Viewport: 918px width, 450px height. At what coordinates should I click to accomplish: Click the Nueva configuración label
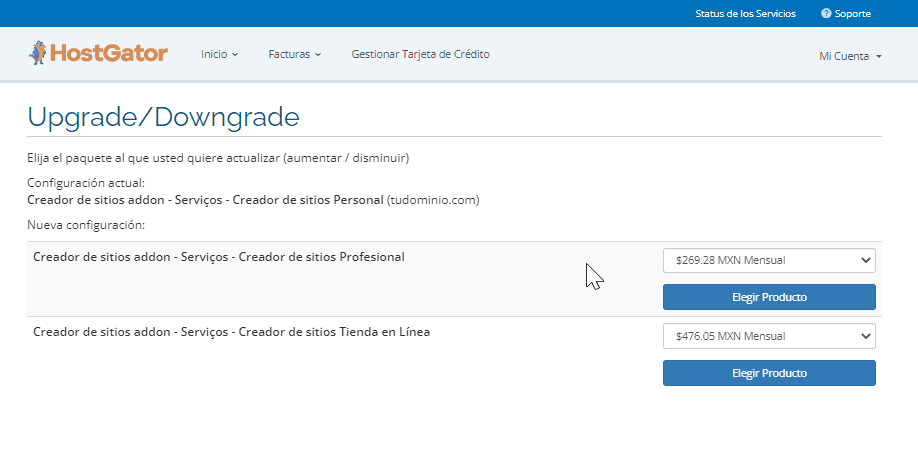[x=86, y=225]
